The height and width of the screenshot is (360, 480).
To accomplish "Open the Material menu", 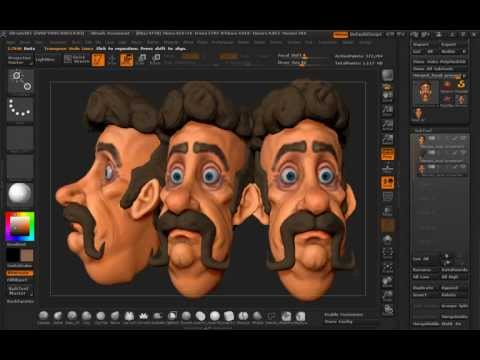I will pos(171,42).
